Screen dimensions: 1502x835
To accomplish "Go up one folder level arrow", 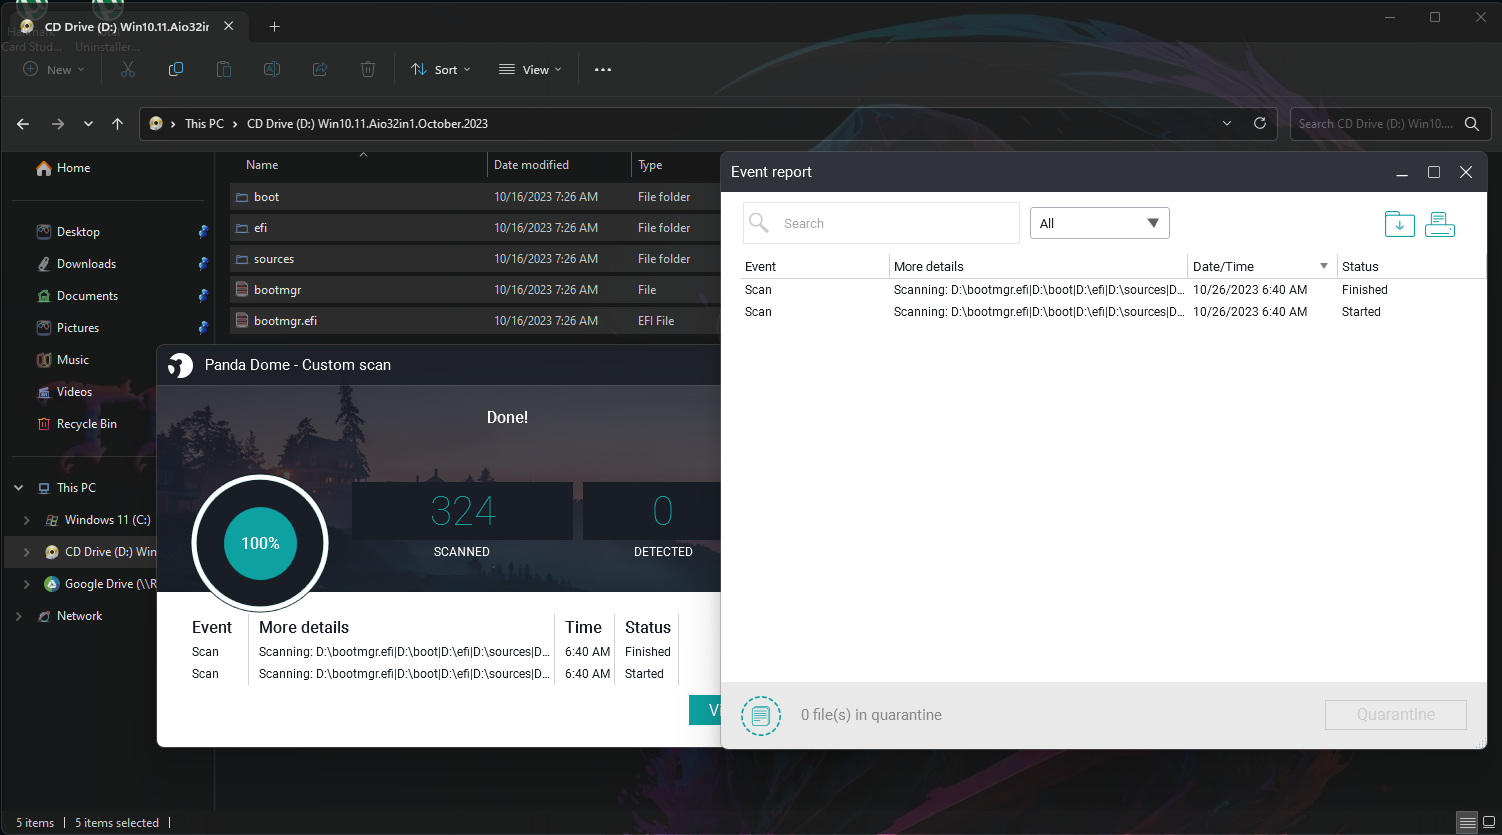I will (x=118, y=124).
